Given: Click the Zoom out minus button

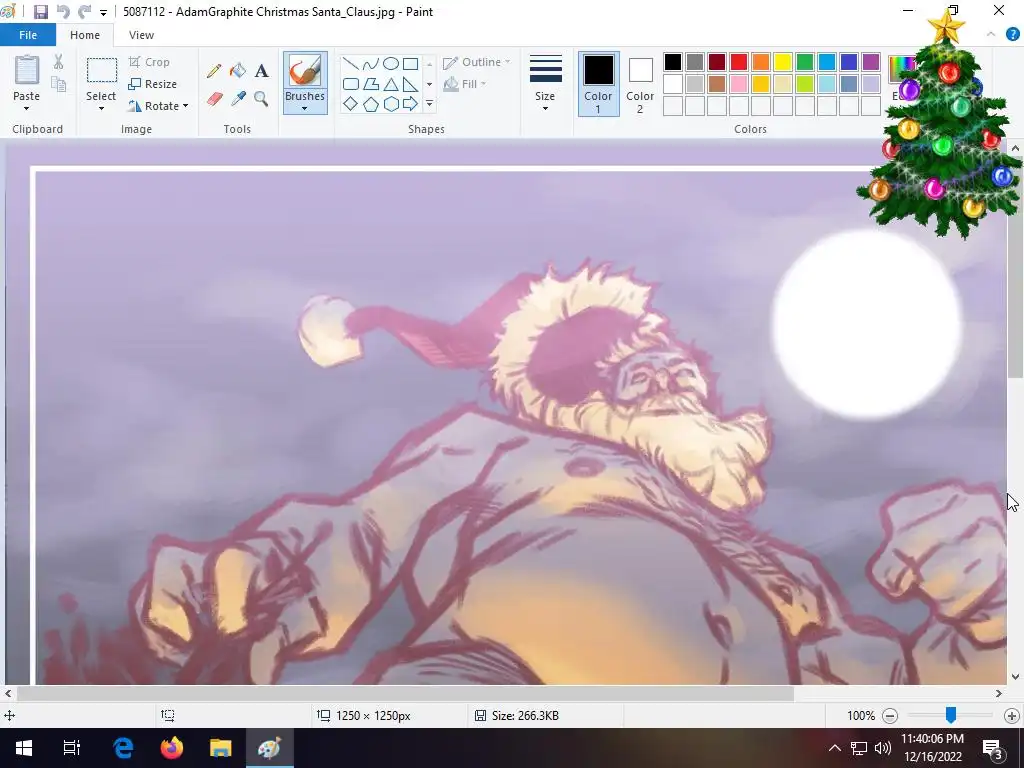Looking at the screenshot, I should [889, 716].
